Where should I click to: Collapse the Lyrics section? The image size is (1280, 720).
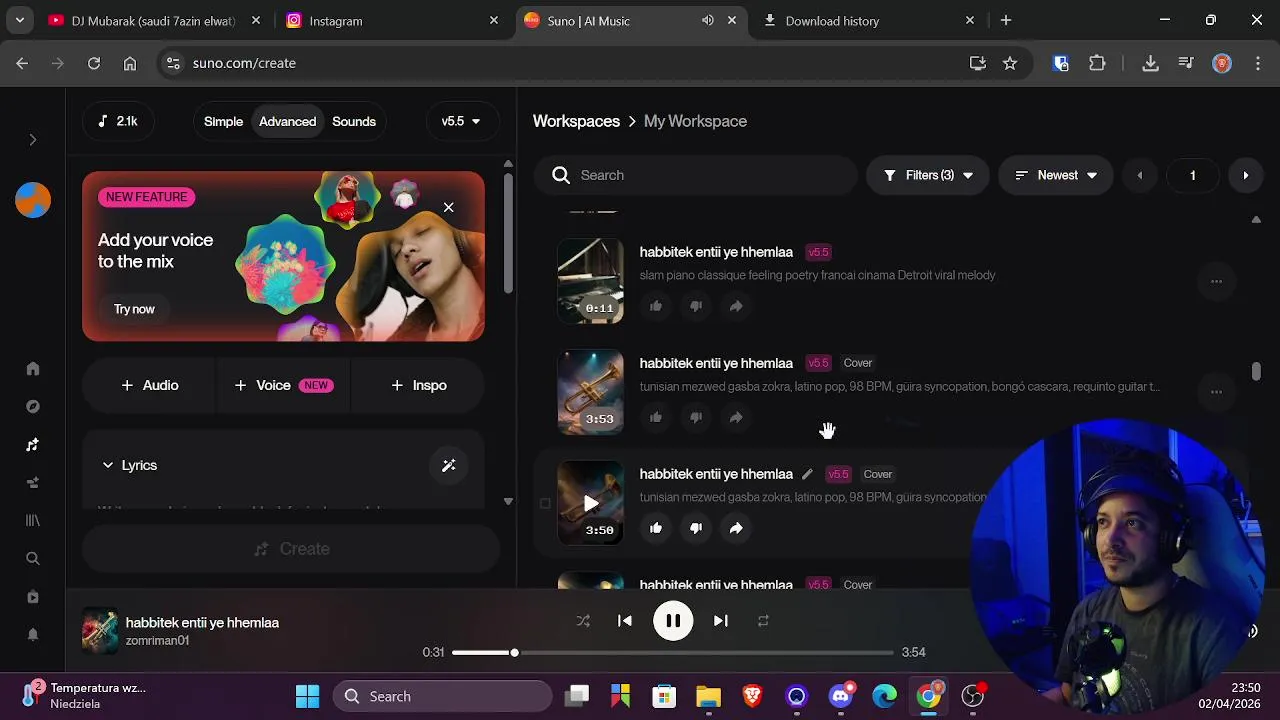coord(130,465)
